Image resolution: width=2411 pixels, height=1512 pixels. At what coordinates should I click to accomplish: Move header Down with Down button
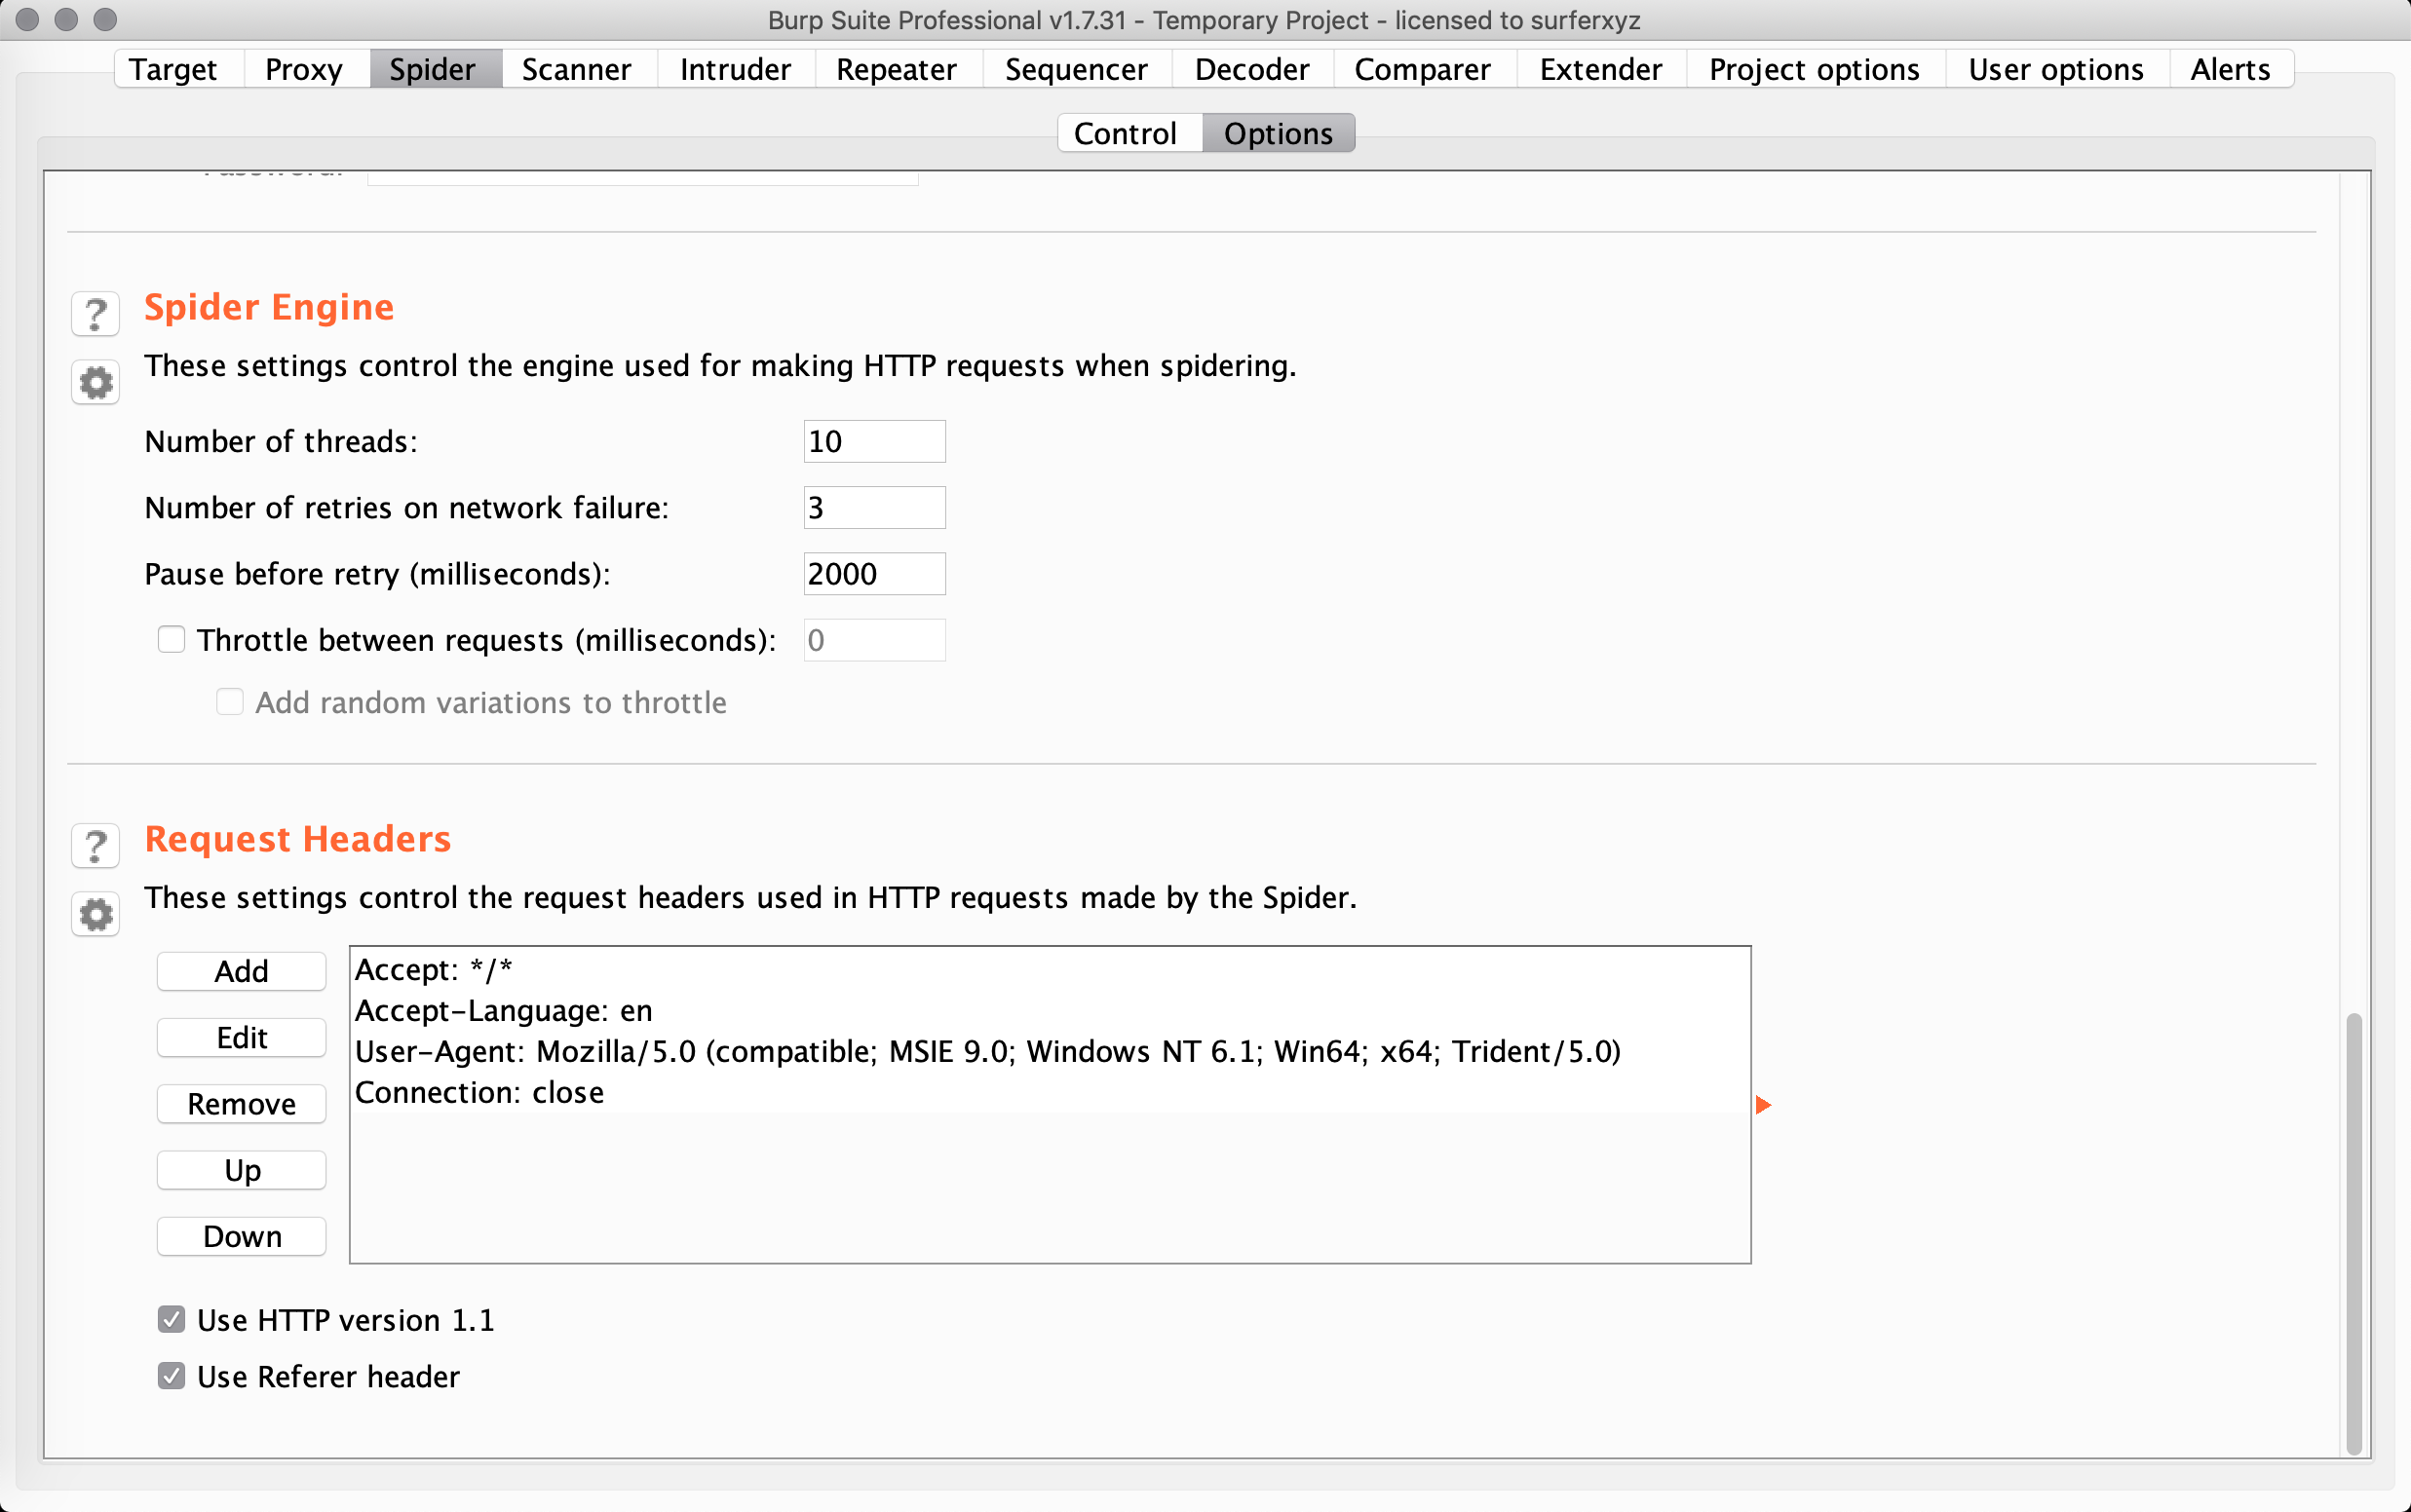tap(241, 1237)
